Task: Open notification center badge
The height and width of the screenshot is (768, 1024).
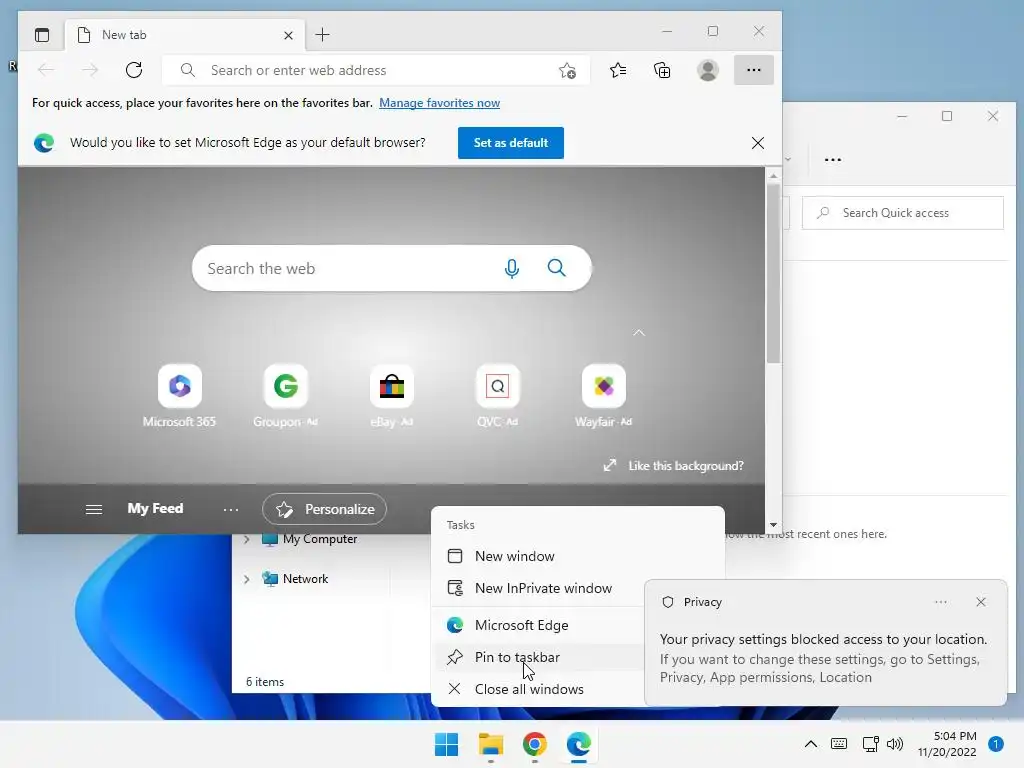Action: pos(996,744)
